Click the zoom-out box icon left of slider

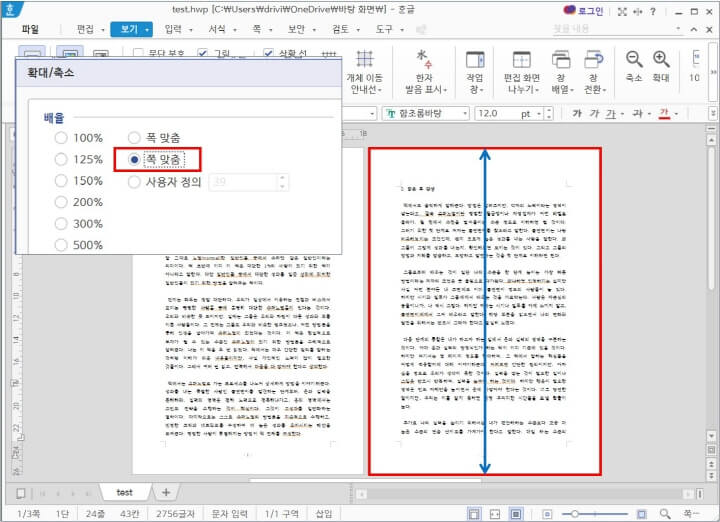point(547,514)
